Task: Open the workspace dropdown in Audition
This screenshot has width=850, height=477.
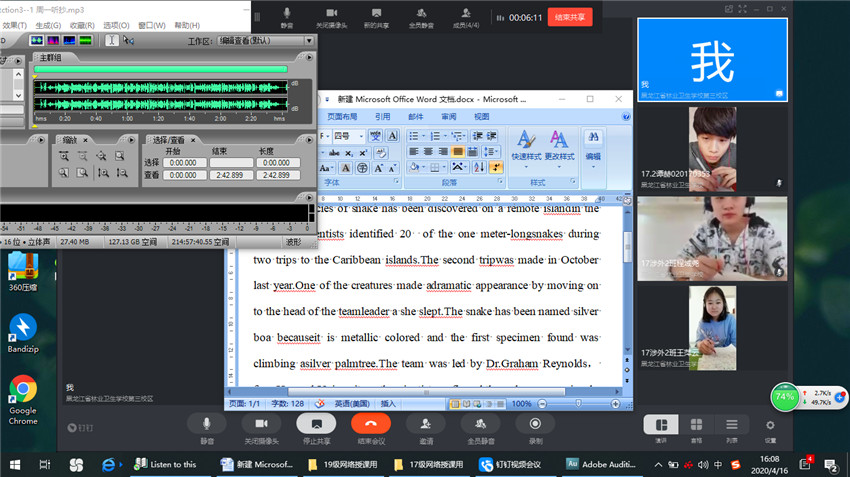Action: point(309,41)
